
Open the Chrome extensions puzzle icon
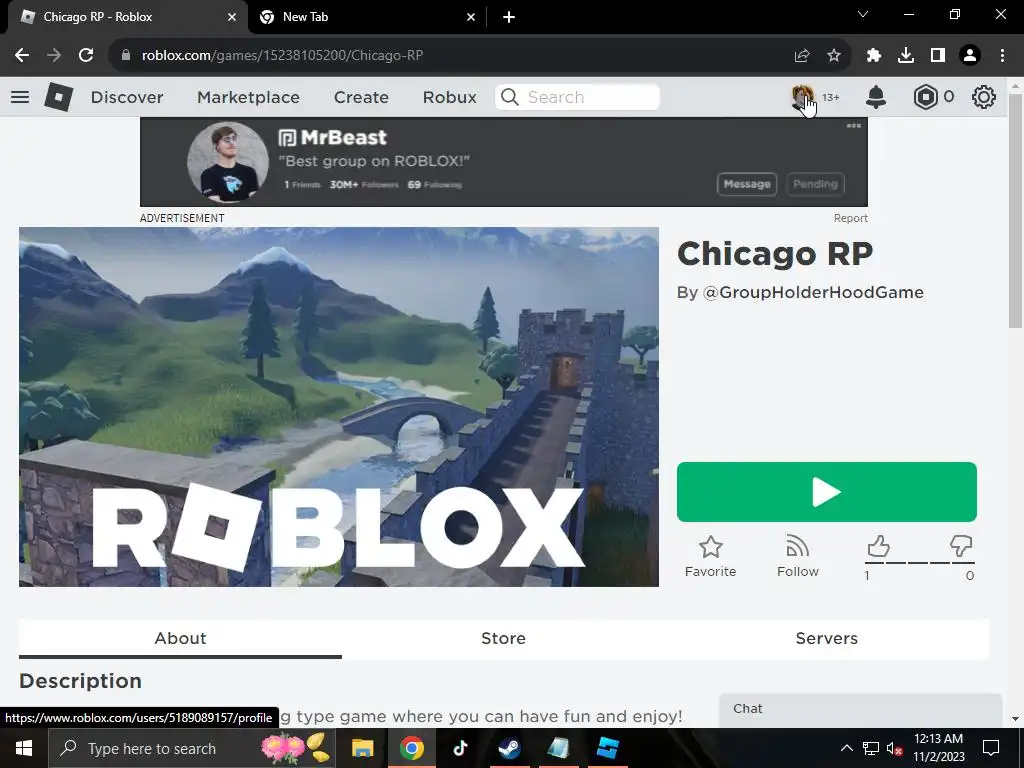coord(874,56)
